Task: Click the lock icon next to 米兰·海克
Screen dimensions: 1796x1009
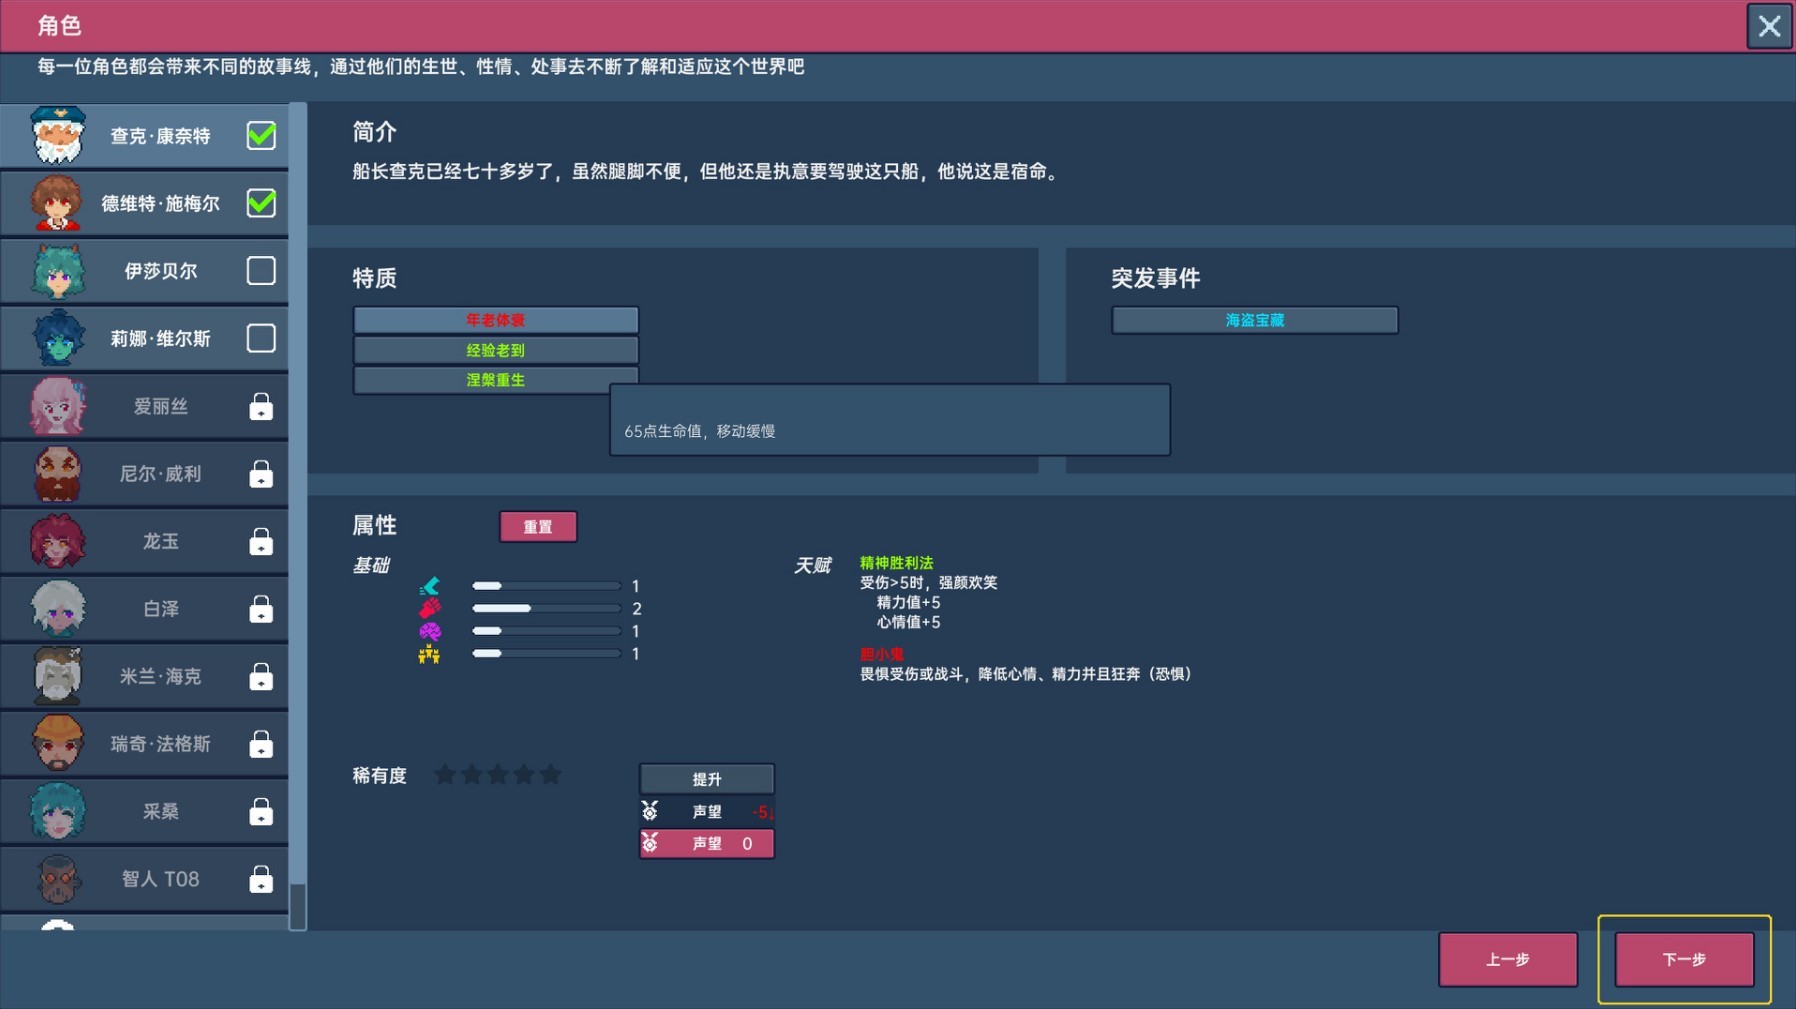Action: (x=261, y=676)
